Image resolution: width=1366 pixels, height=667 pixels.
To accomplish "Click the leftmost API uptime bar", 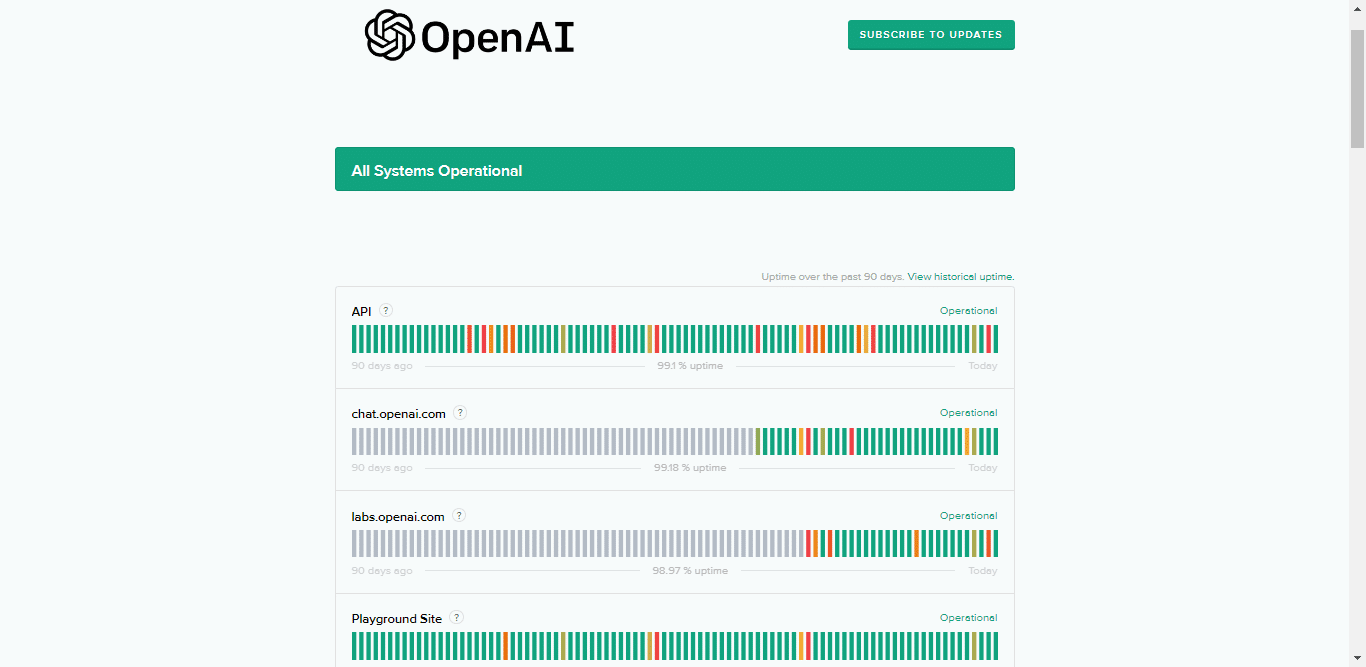I will coord(354,339).
